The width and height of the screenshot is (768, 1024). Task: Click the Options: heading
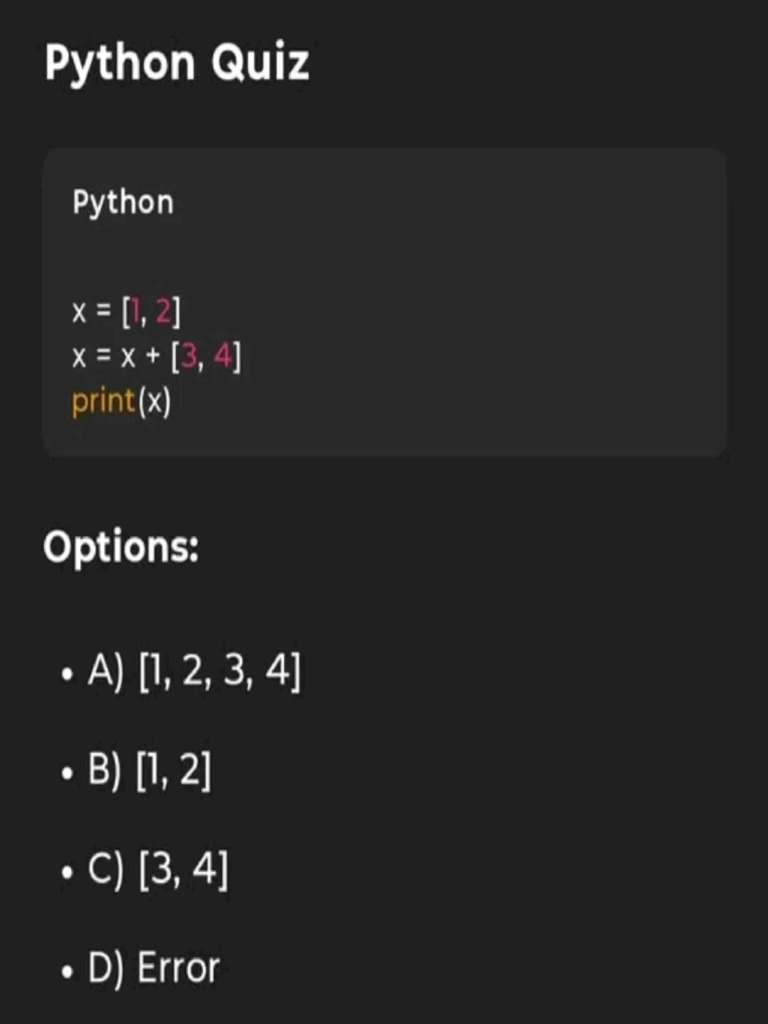pyautogui.click(x=121, y=547)
